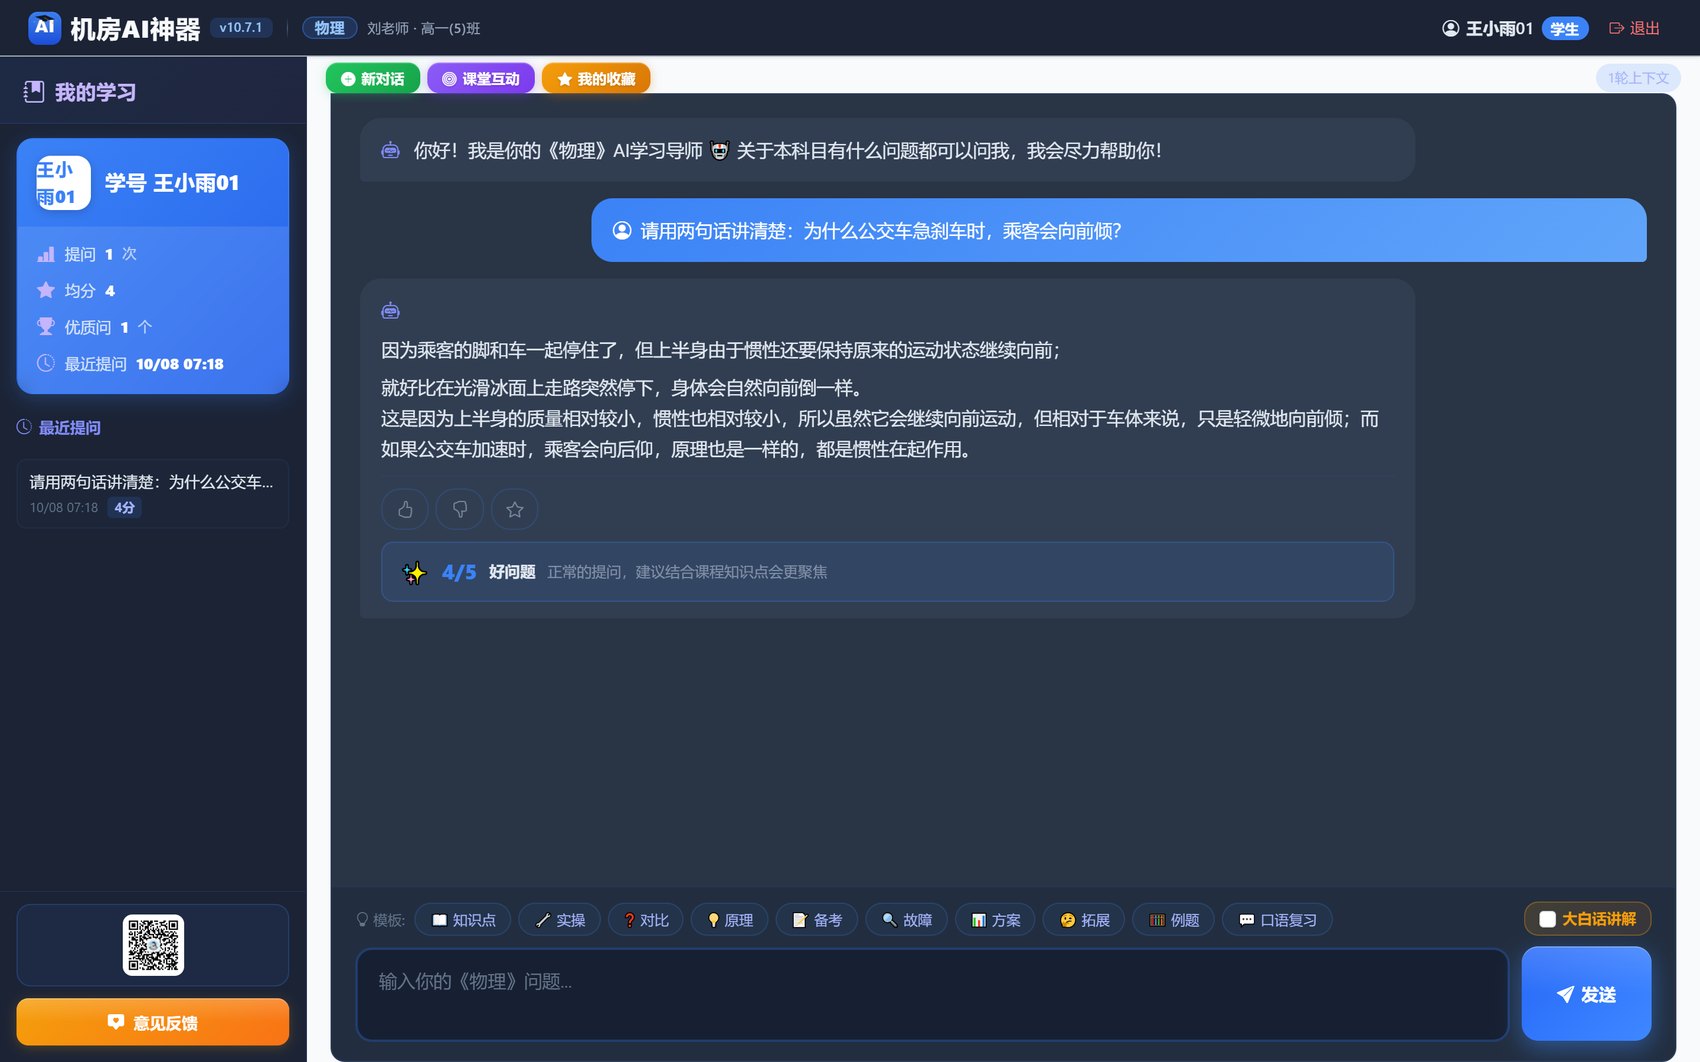Click the physics question input field
Screen dimensions: 1700x1062
[932, 994]
